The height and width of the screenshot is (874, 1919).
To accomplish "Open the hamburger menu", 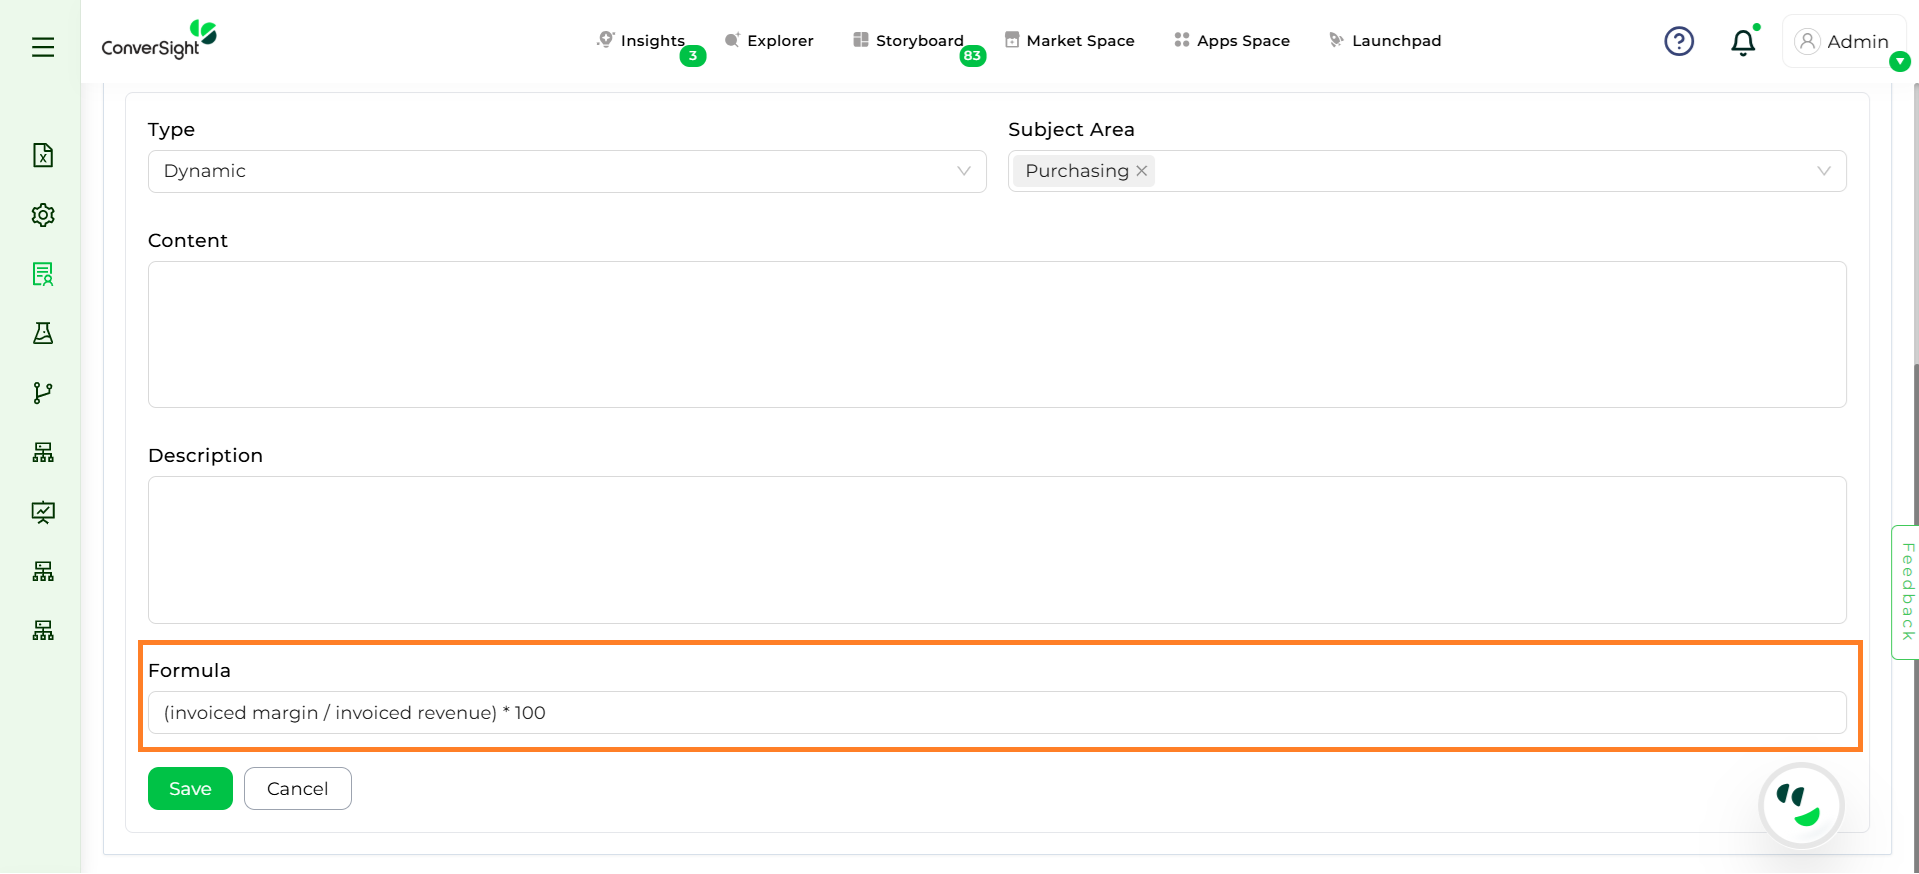I will 43,47.
